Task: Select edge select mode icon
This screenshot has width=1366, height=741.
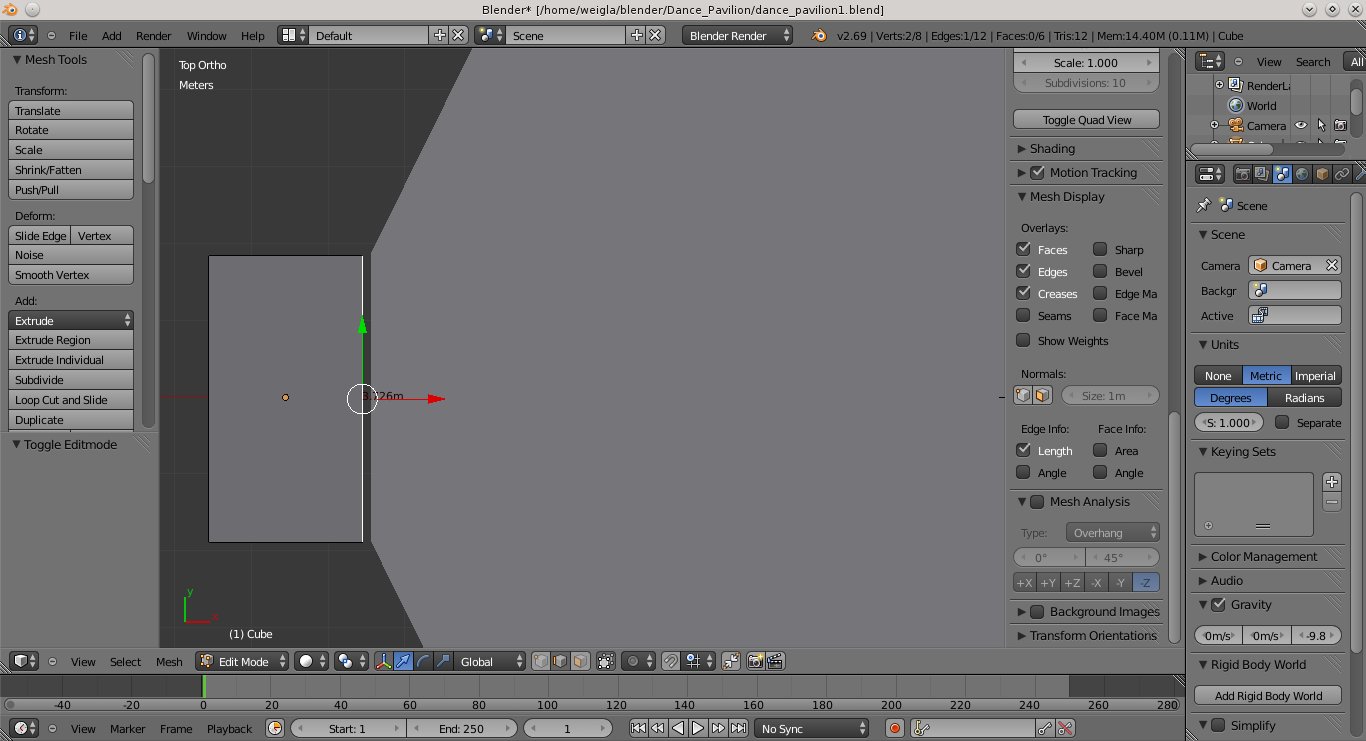Action: pyautogui.click(x=559, y=661)
